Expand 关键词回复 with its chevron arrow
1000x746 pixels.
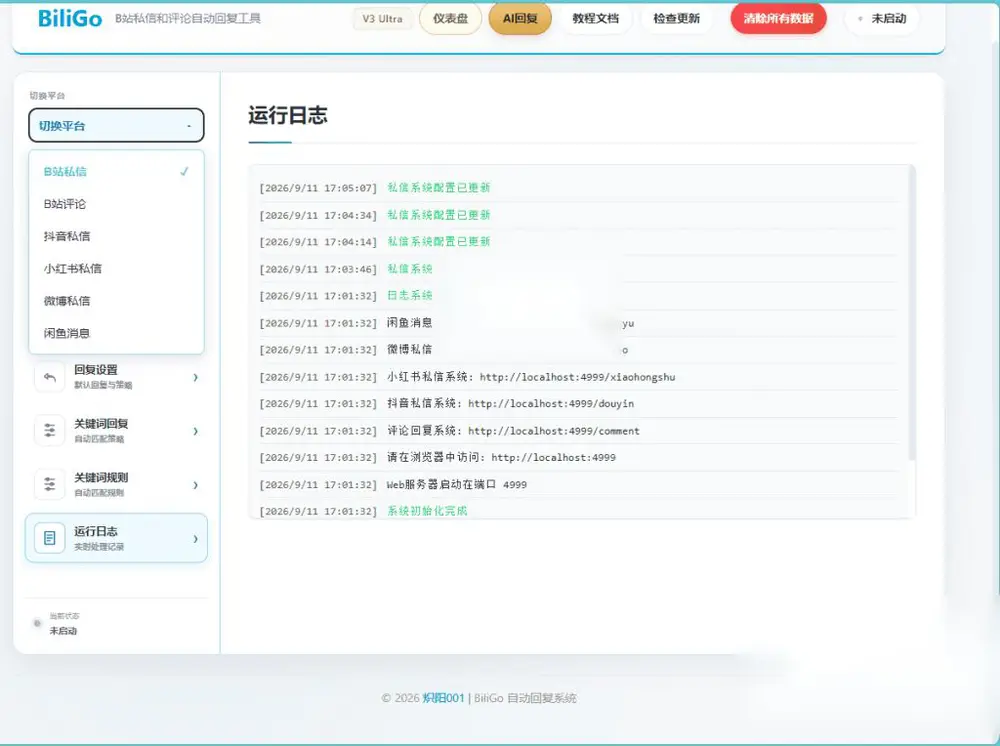(x=195, y=431)
